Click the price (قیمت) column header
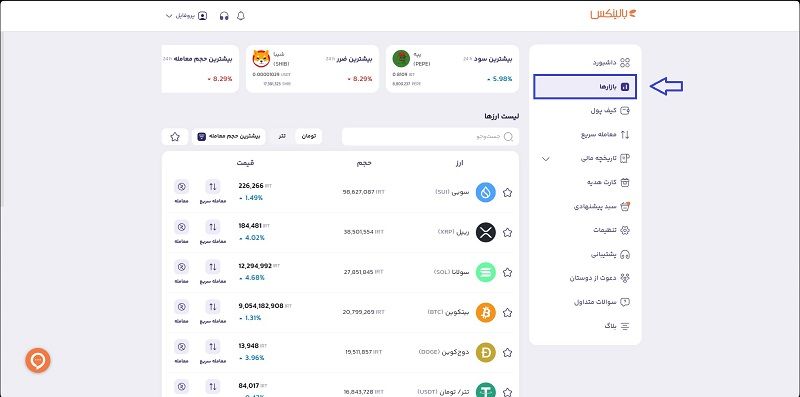Screen dimensions: 800x397 point(245,163)
